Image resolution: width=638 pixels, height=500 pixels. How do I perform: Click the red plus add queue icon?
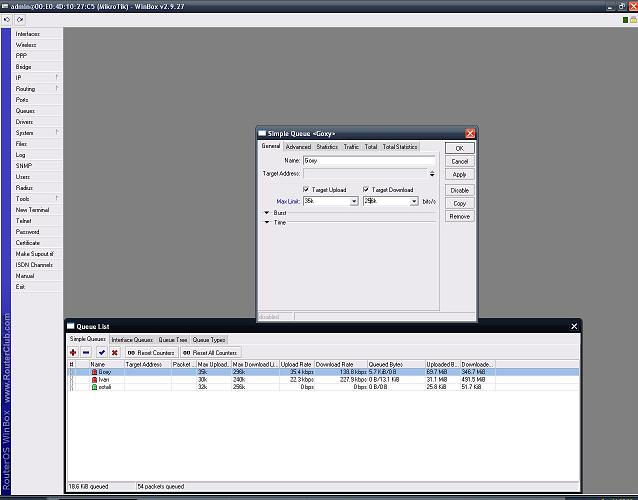pyautogui.click(x=73, y=353)
